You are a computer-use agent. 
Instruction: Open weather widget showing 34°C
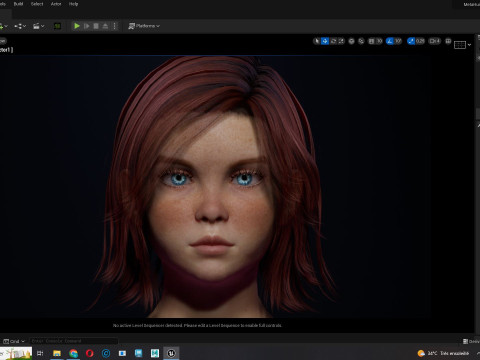pyautogui.click(x=443, y=353)
